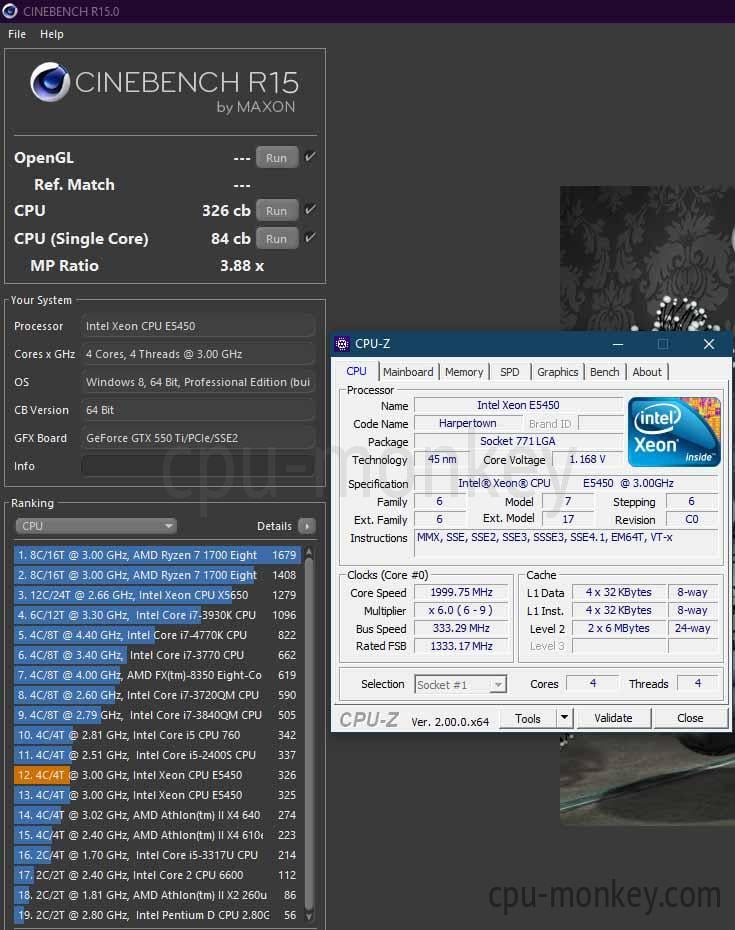
Task: Select ranking row Intel Core i5 CPU 760
Action: pos(157,735)
